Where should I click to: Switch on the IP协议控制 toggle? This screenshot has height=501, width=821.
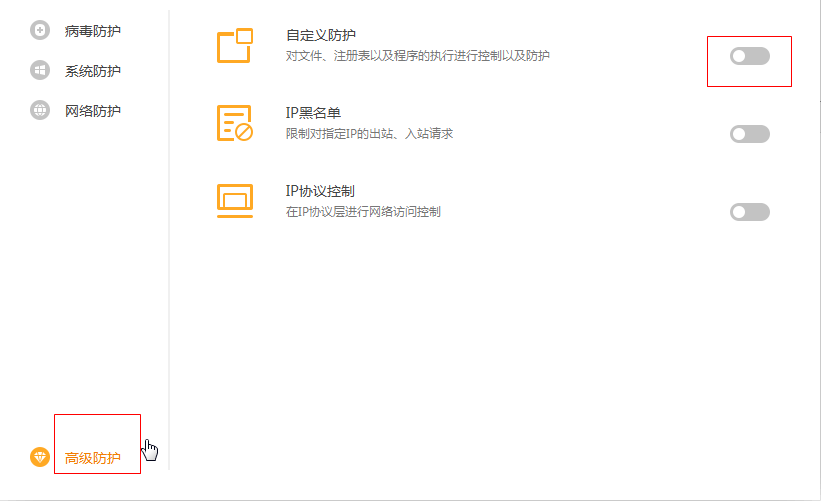(749, 211)
